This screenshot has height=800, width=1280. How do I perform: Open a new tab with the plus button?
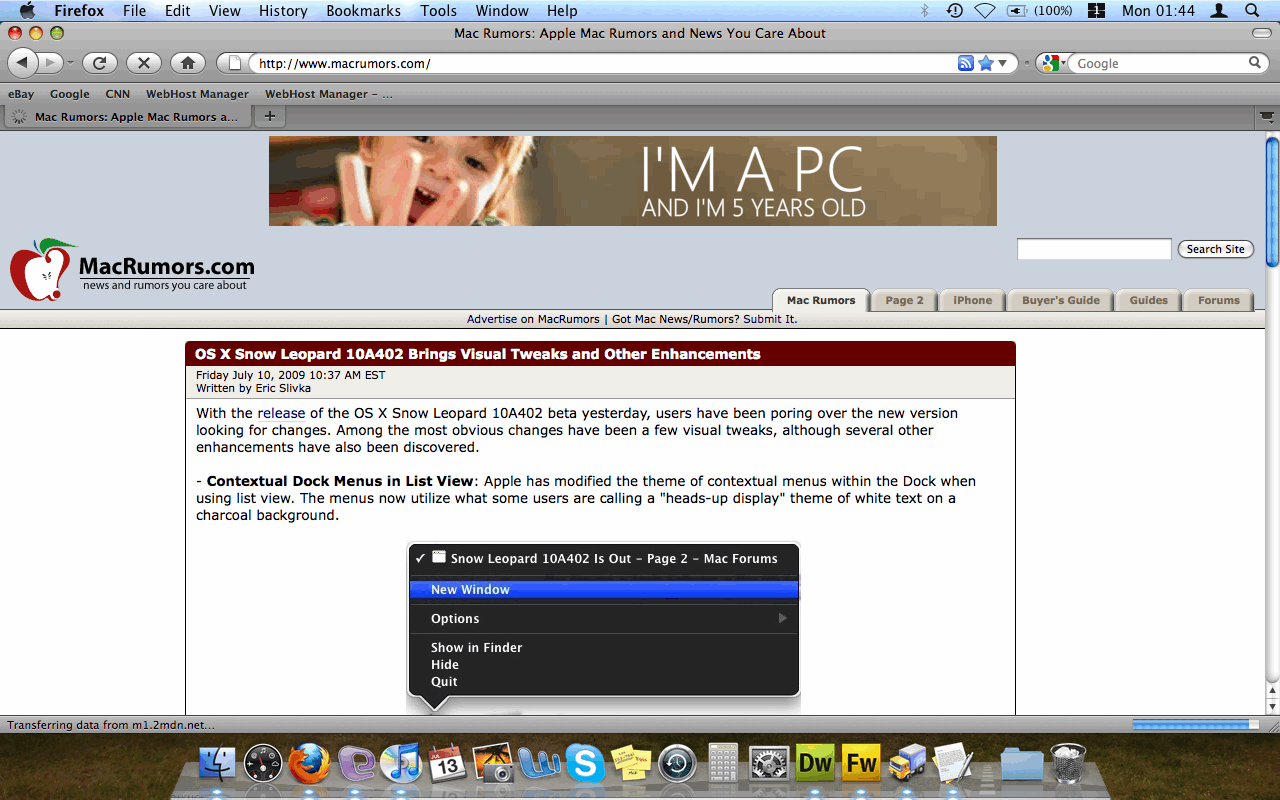[269, 116]
